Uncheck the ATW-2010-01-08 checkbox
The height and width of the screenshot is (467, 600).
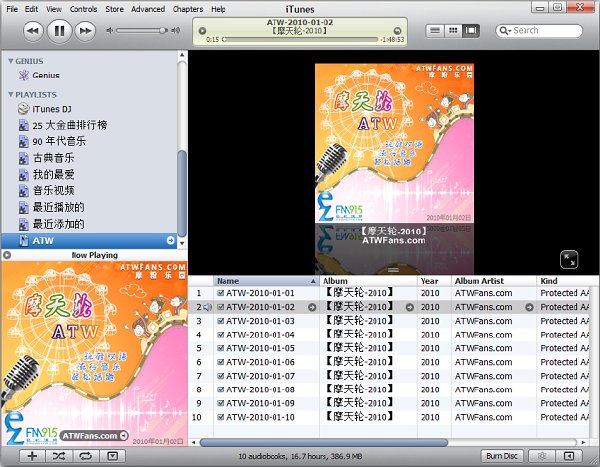coord(220,390)
